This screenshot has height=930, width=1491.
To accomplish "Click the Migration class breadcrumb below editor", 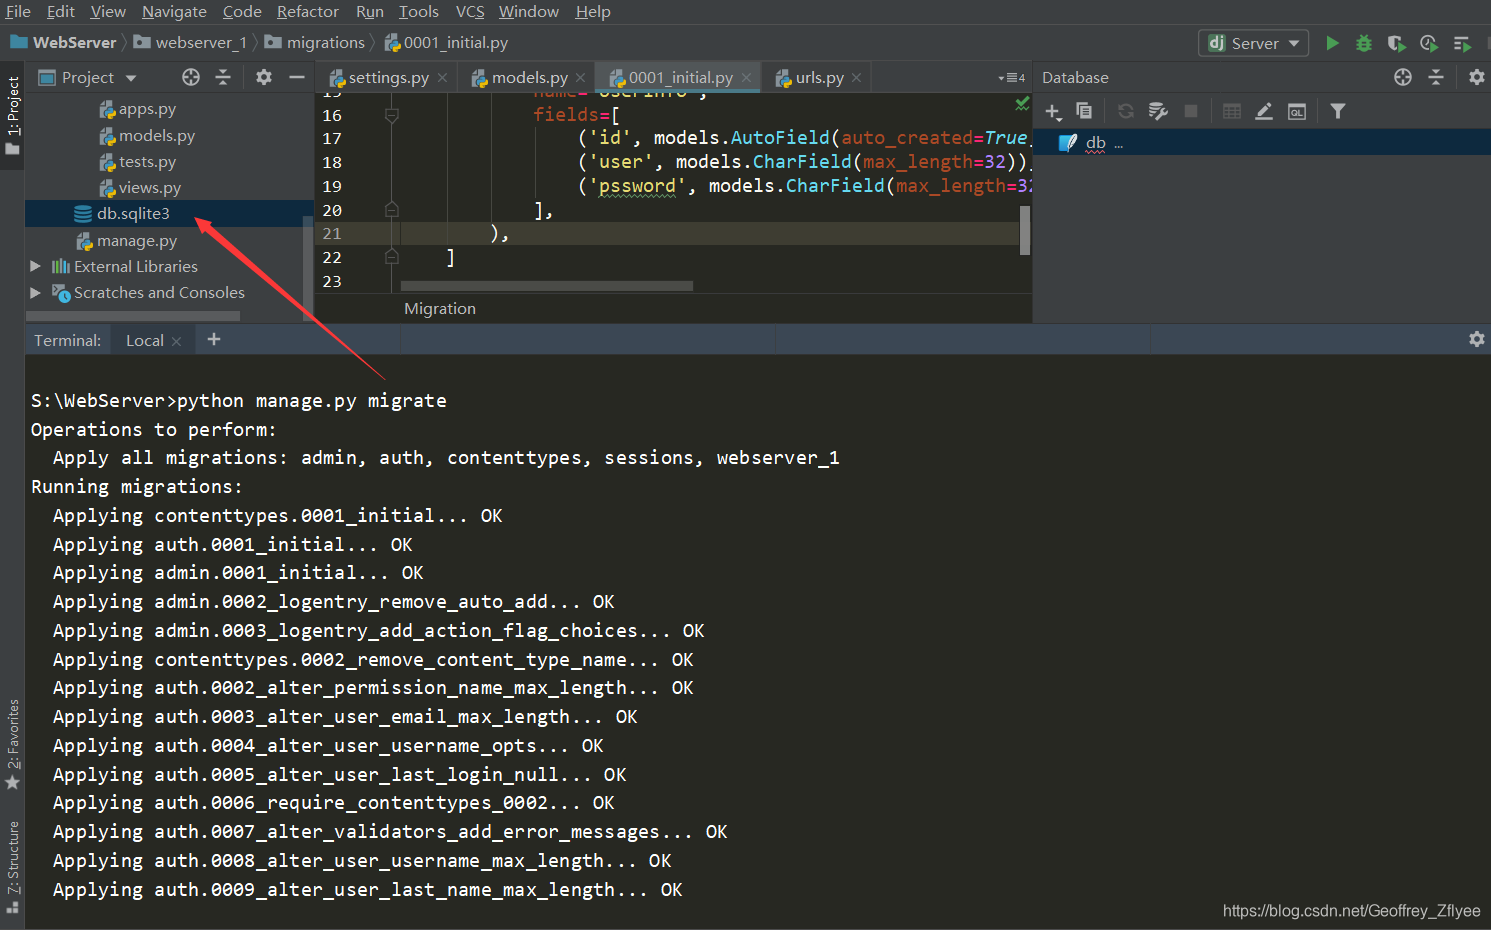I will (440, 309).
